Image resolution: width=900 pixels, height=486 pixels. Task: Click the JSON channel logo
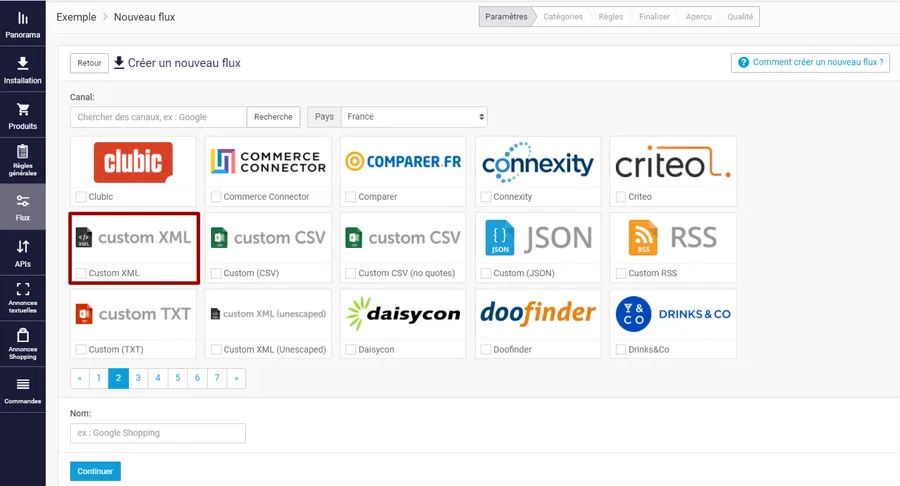point(538,238)
